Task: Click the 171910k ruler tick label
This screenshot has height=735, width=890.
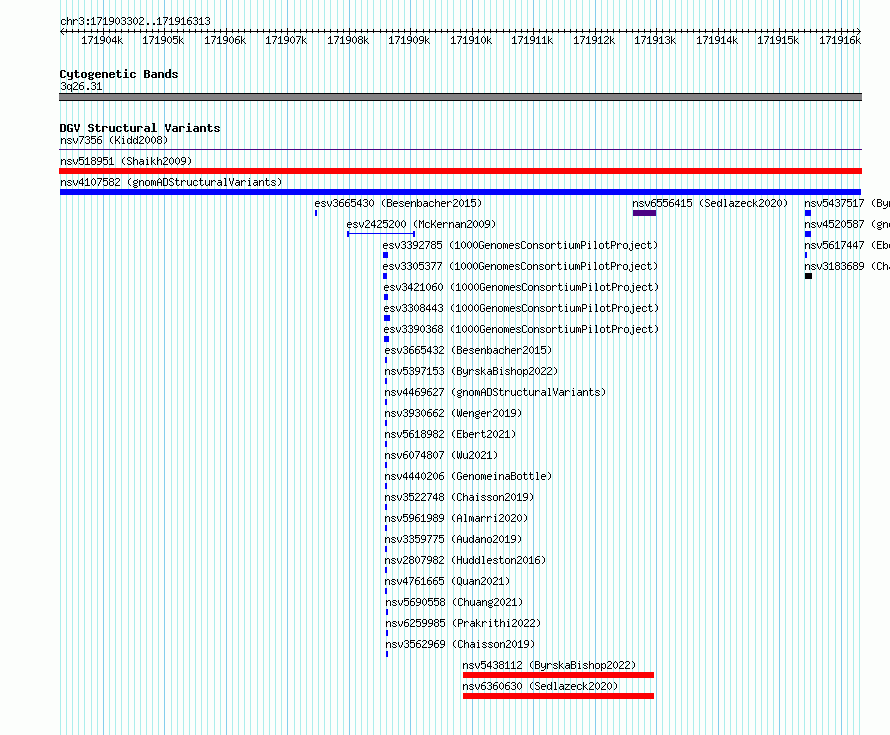Action: [x=471, y=40]
